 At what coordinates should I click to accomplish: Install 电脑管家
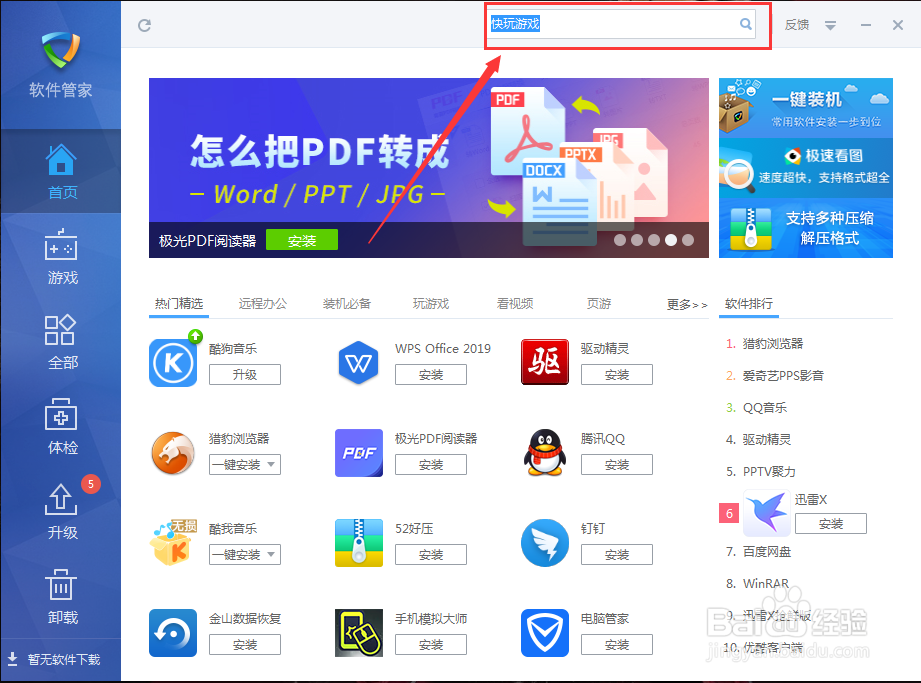617,644
